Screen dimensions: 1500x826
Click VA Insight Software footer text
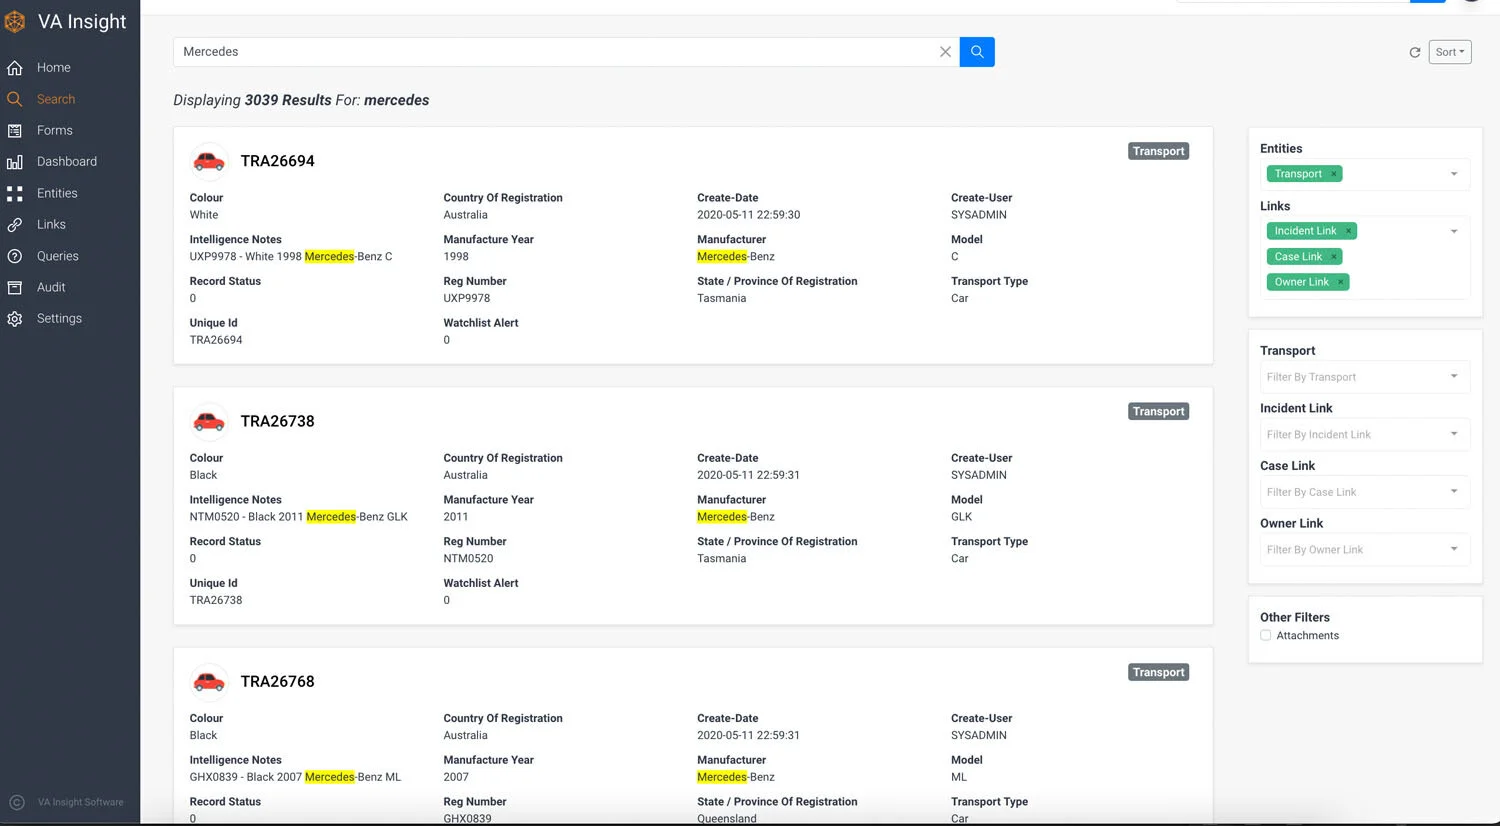(x=81, y=802)
